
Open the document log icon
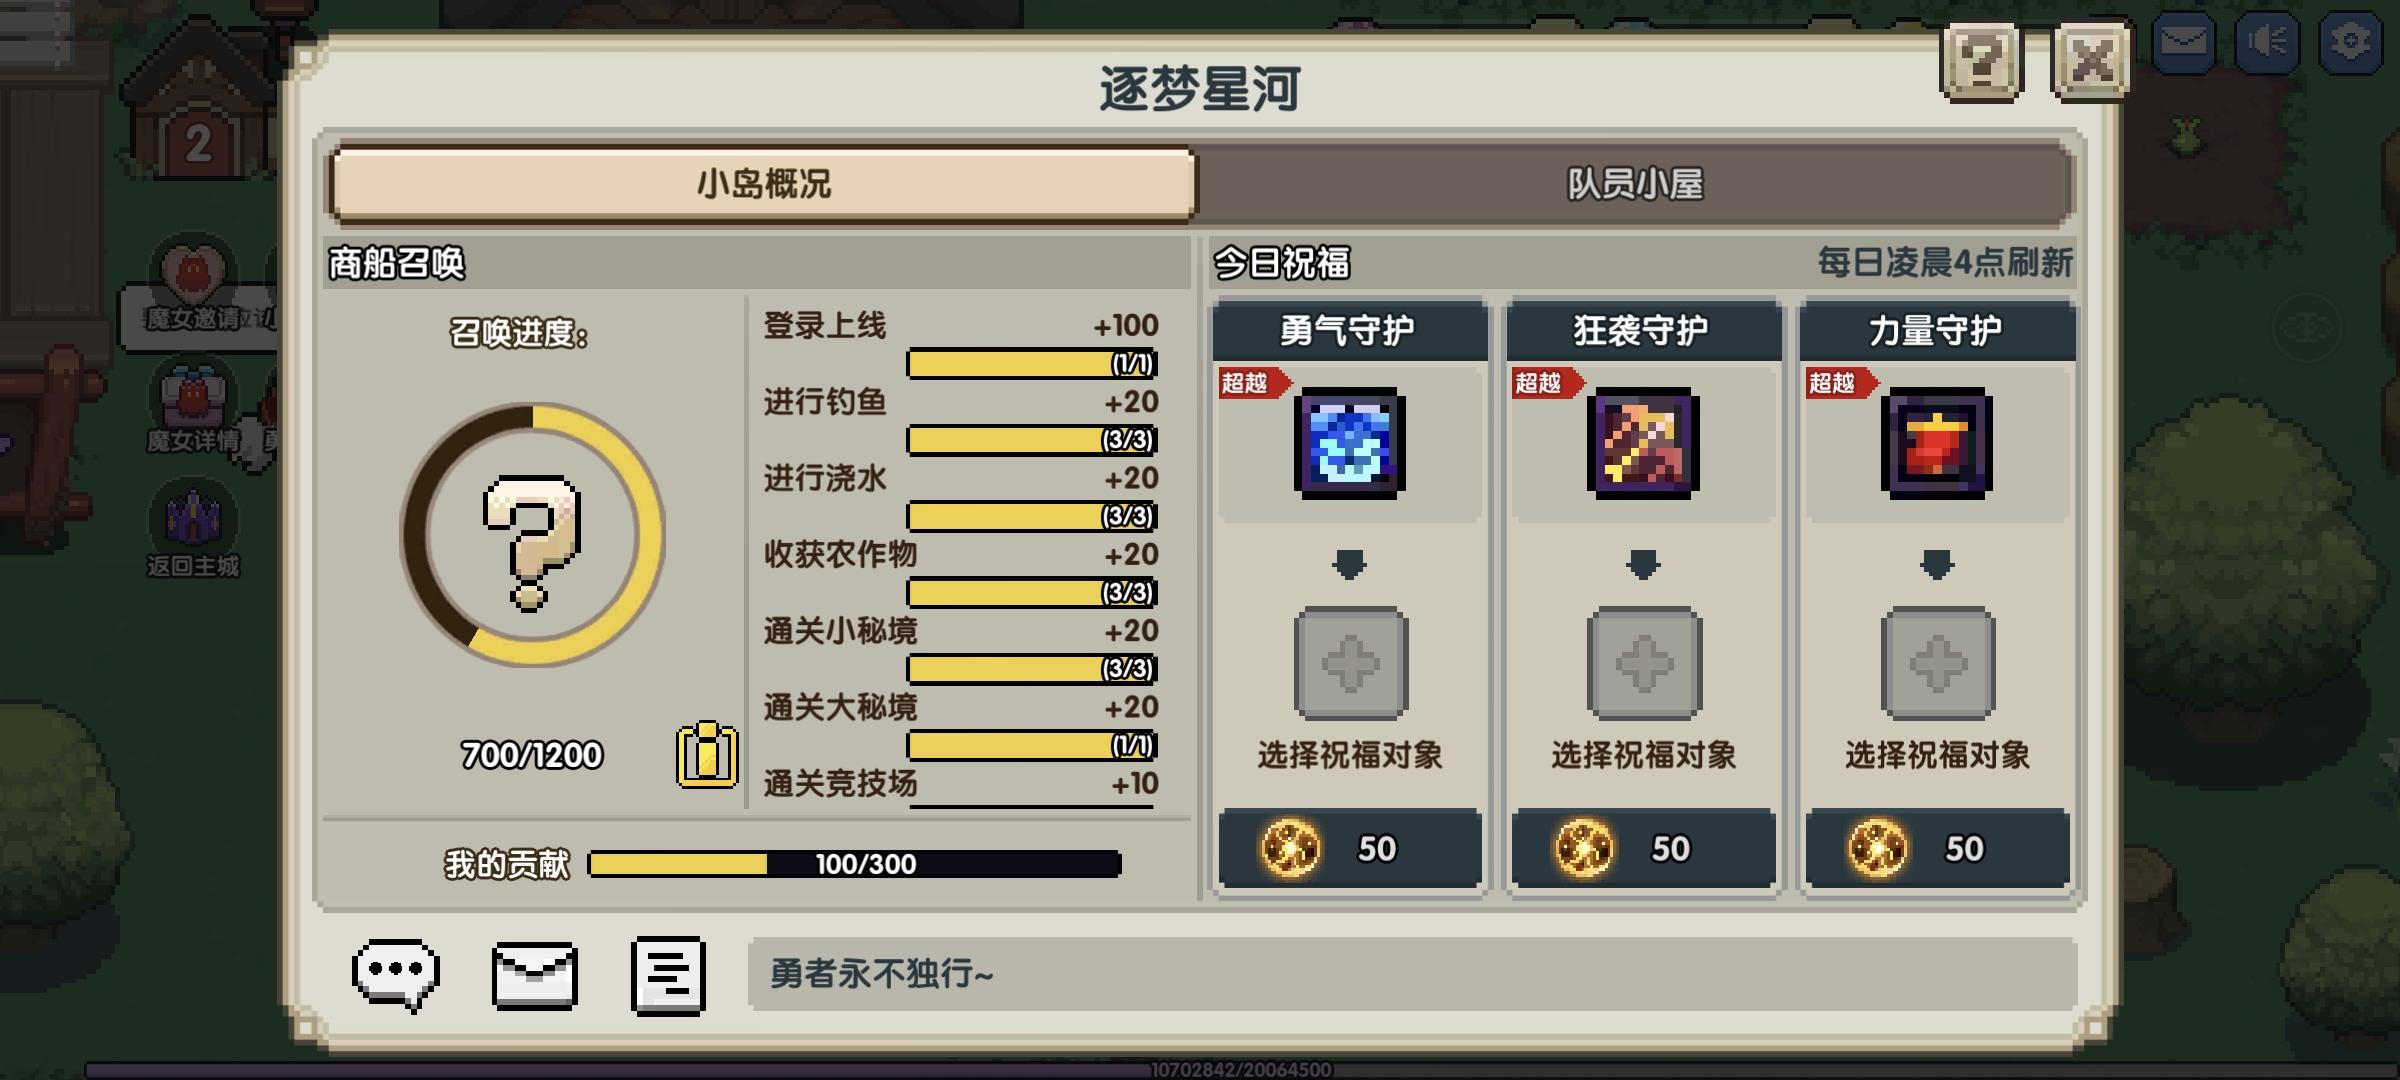tap(668, 975)
